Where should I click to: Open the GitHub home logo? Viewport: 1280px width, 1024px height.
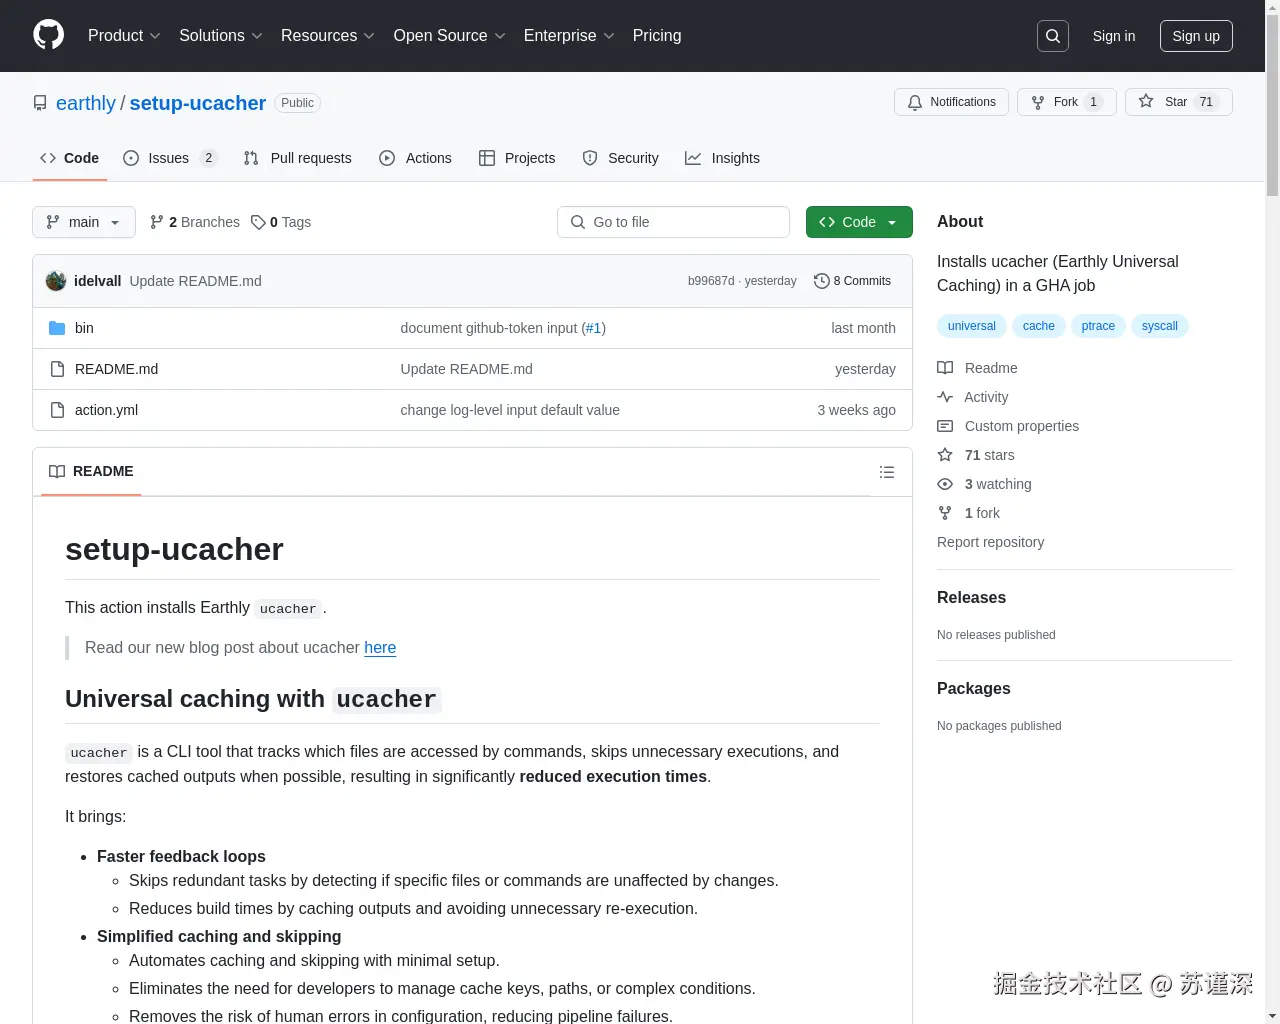pos(48,36)
